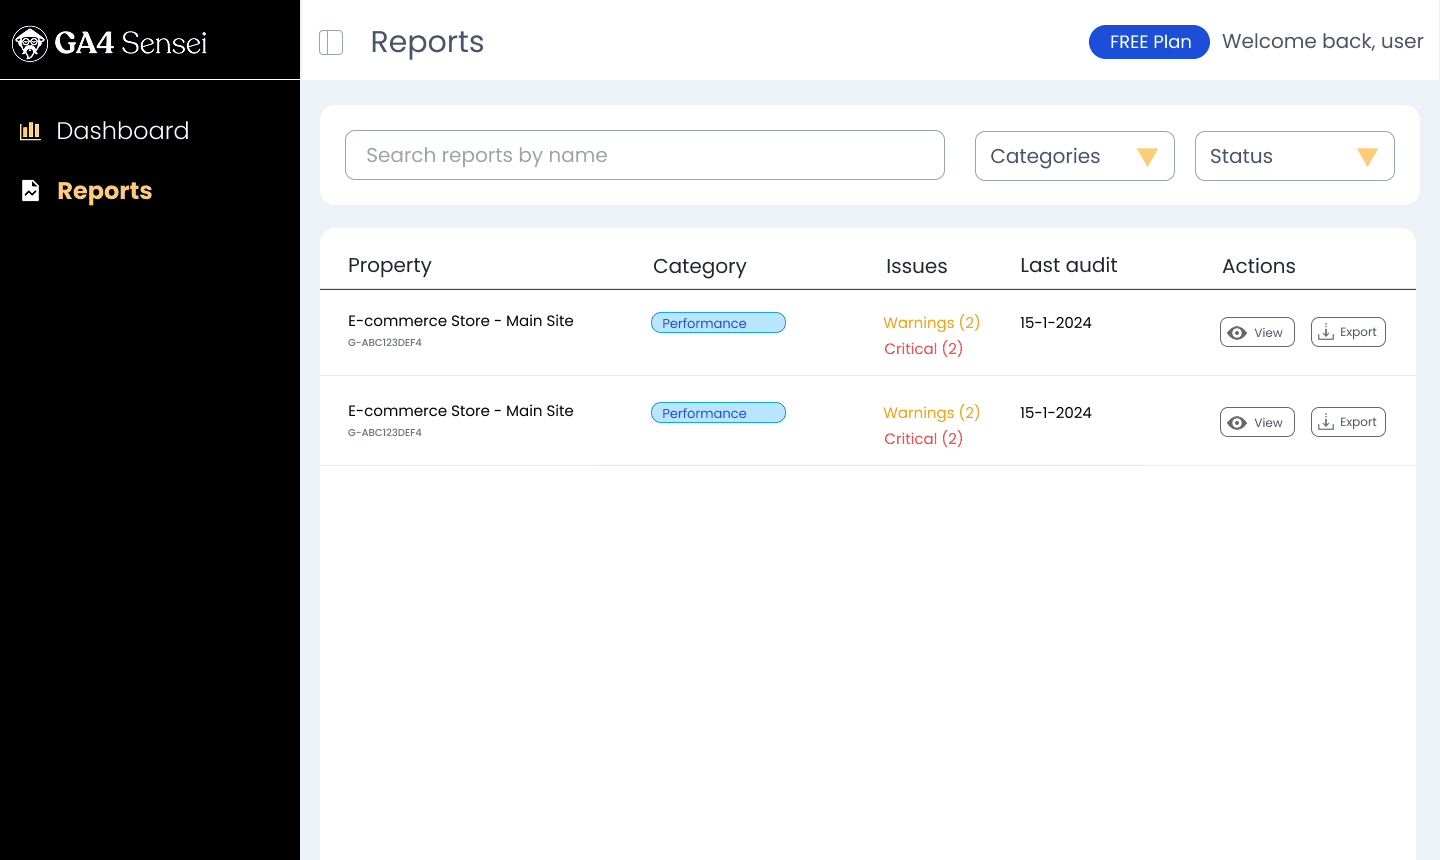Click the GA4 Sensei logo icon

coord(30,43)
